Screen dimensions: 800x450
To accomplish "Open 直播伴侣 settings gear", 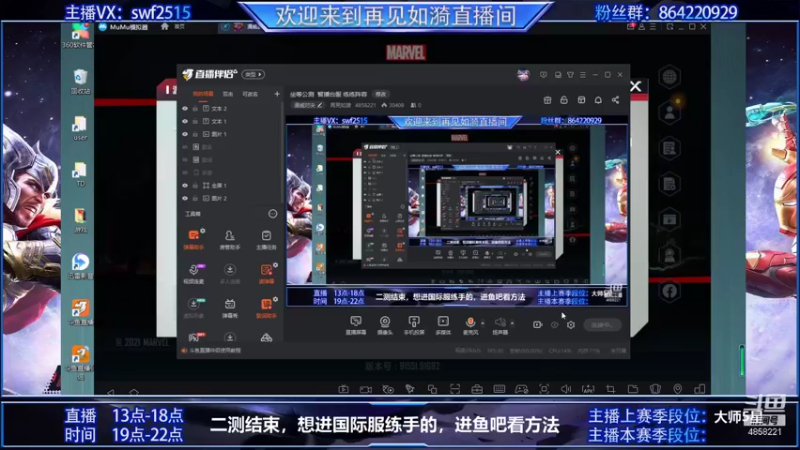I will click(571, 324).
